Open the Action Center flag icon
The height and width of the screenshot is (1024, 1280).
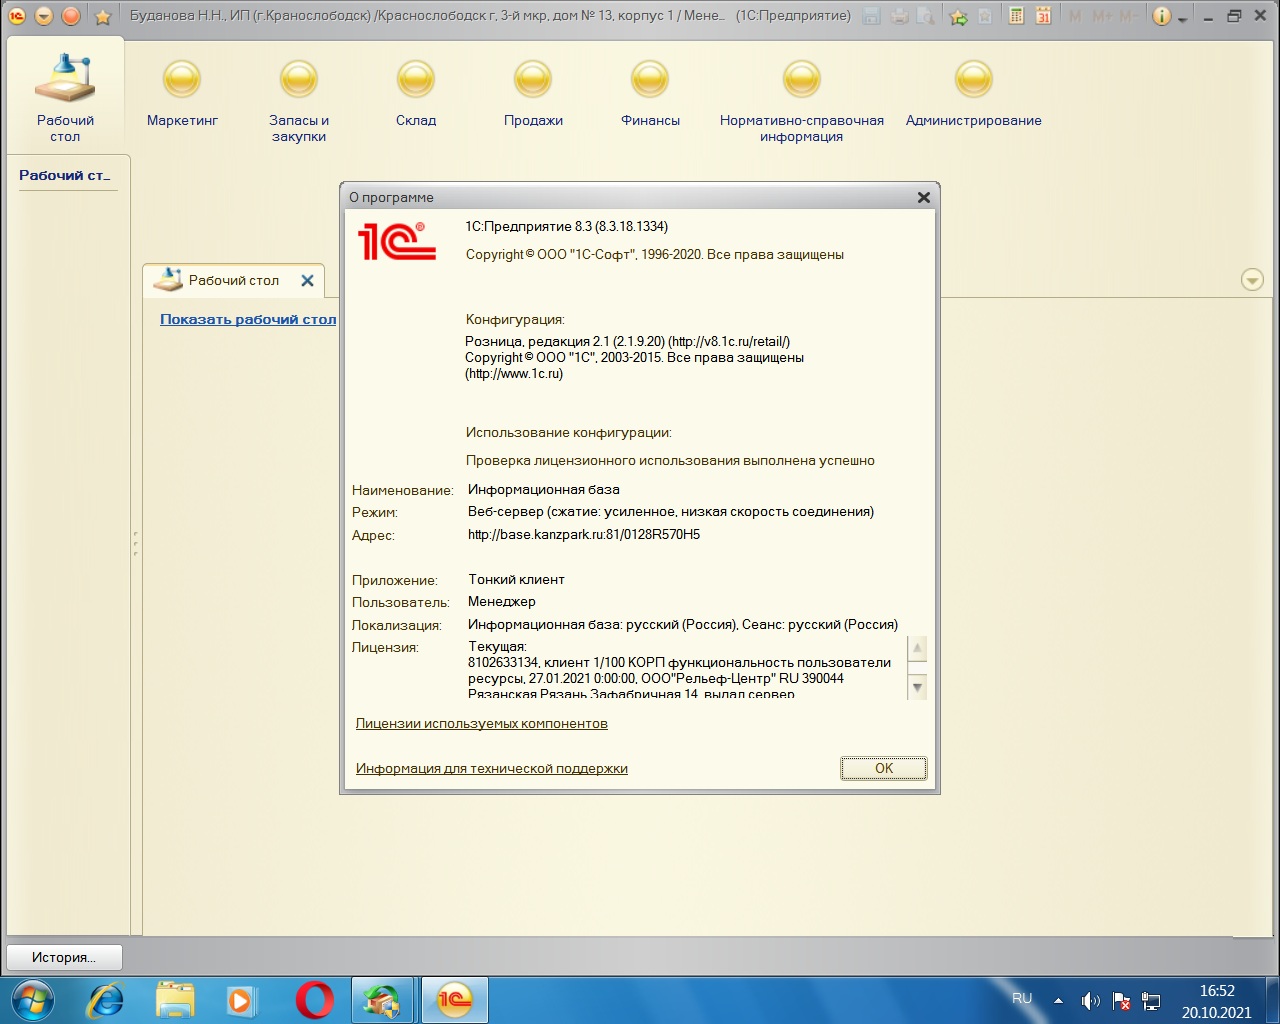[1122, 1001]
